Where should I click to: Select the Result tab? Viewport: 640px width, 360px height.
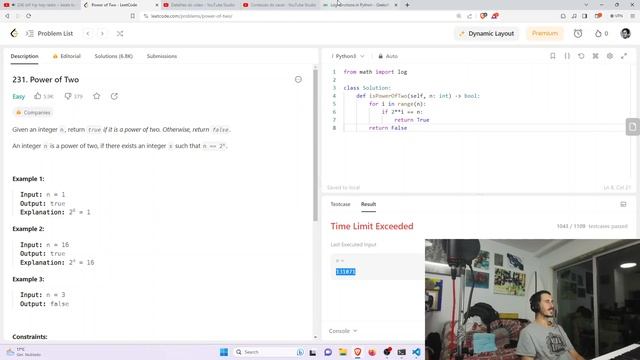[x=368, y=204]
